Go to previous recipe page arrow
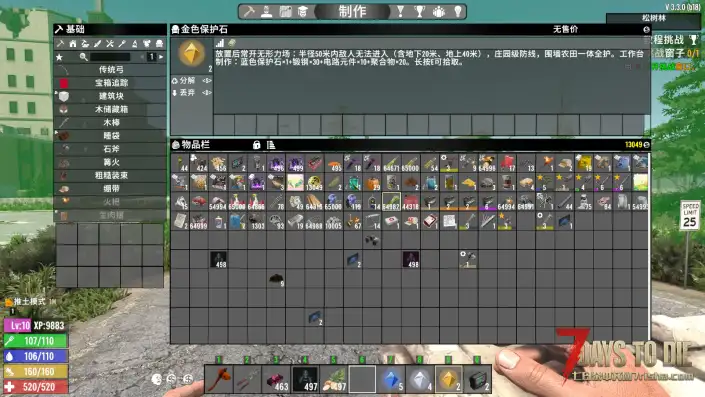The height and width of the screenshot is (397, 705). coord(143,57)
